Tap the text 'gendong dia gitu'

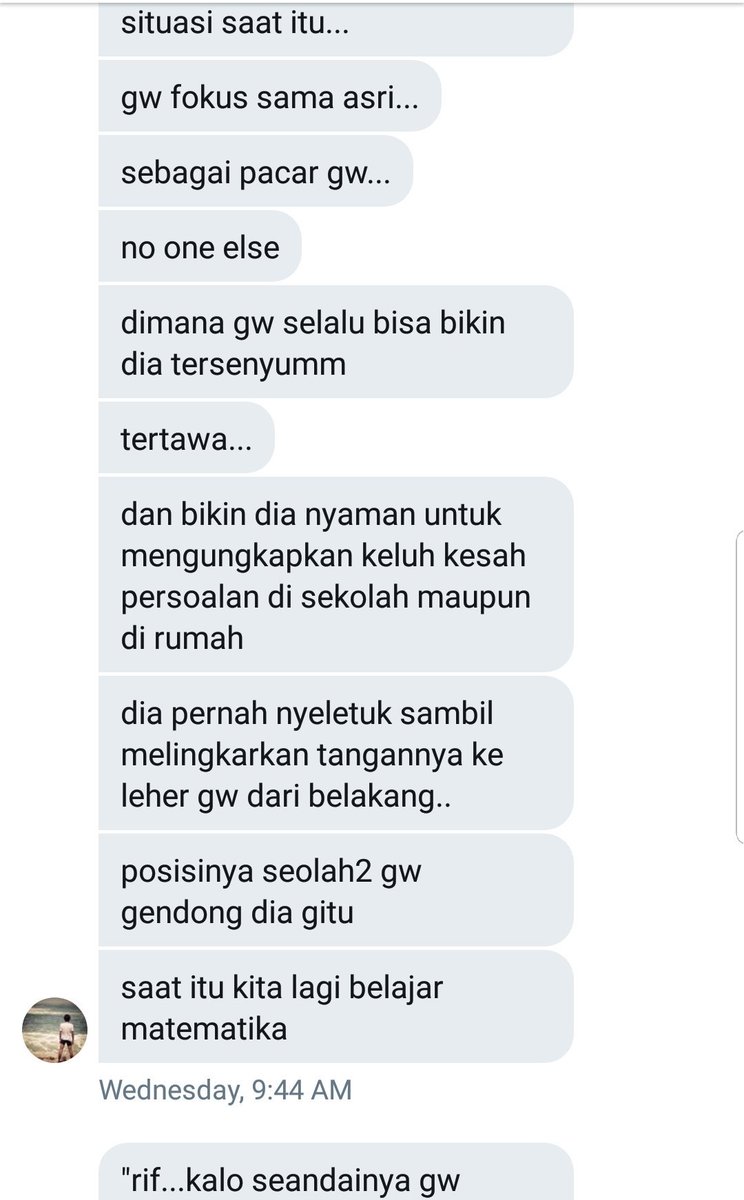tap(237, 912)
